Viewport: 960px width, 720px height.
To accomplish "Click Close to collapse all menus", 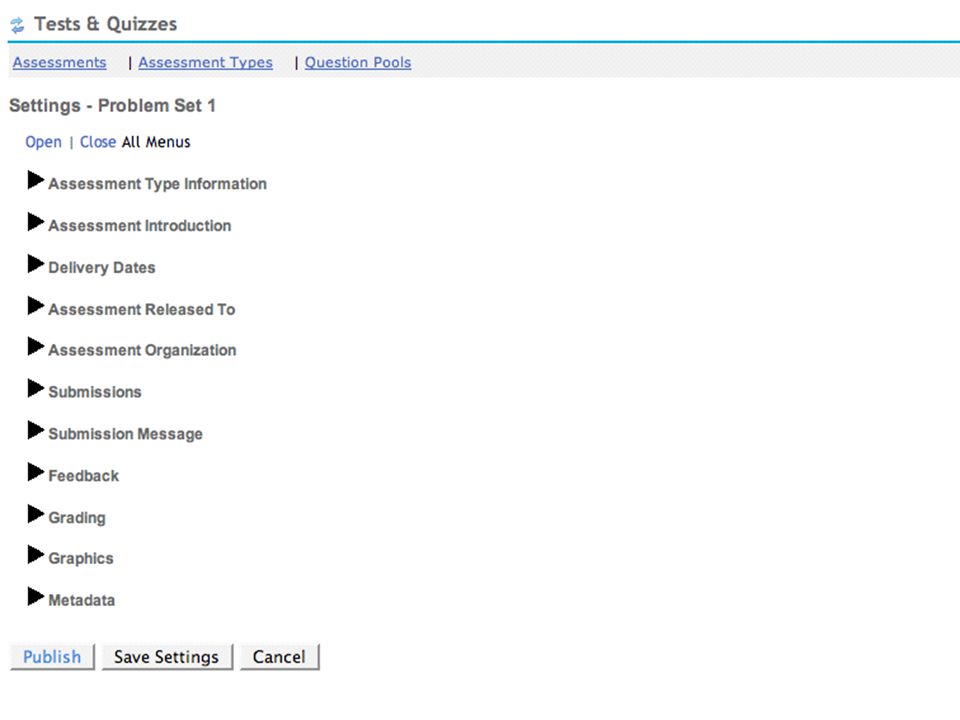I will coord(98,142).
